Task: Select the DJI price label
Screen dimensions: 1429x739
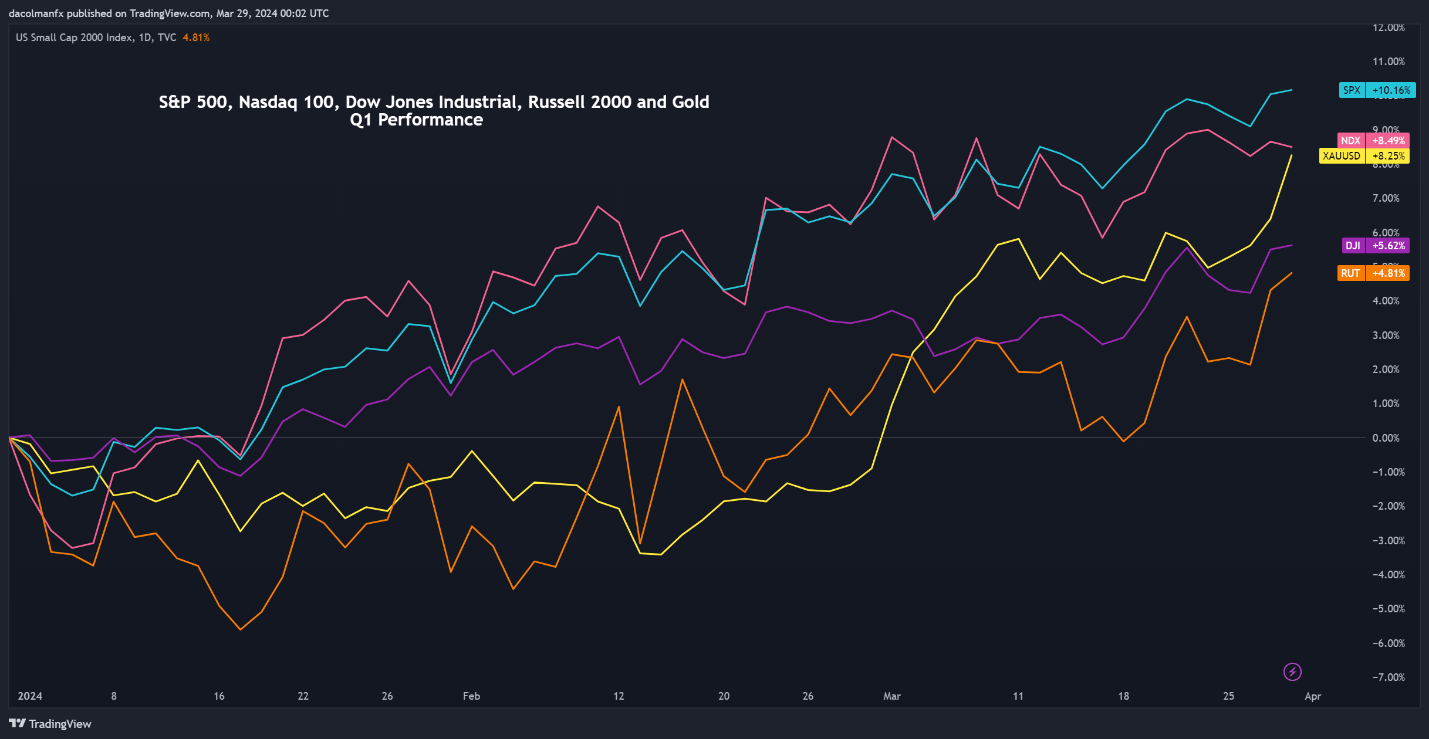Action: tap(1375, 245)
